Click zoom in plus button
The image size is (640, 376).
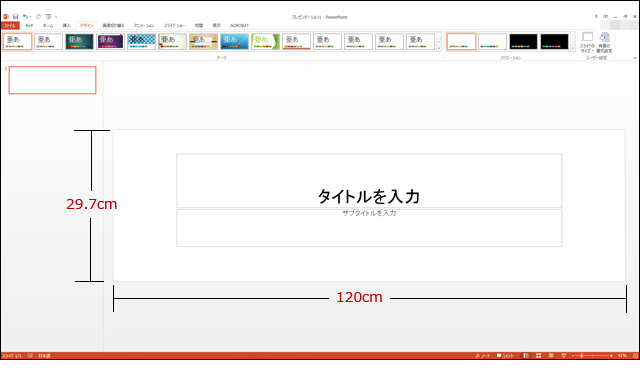[611, 356]
